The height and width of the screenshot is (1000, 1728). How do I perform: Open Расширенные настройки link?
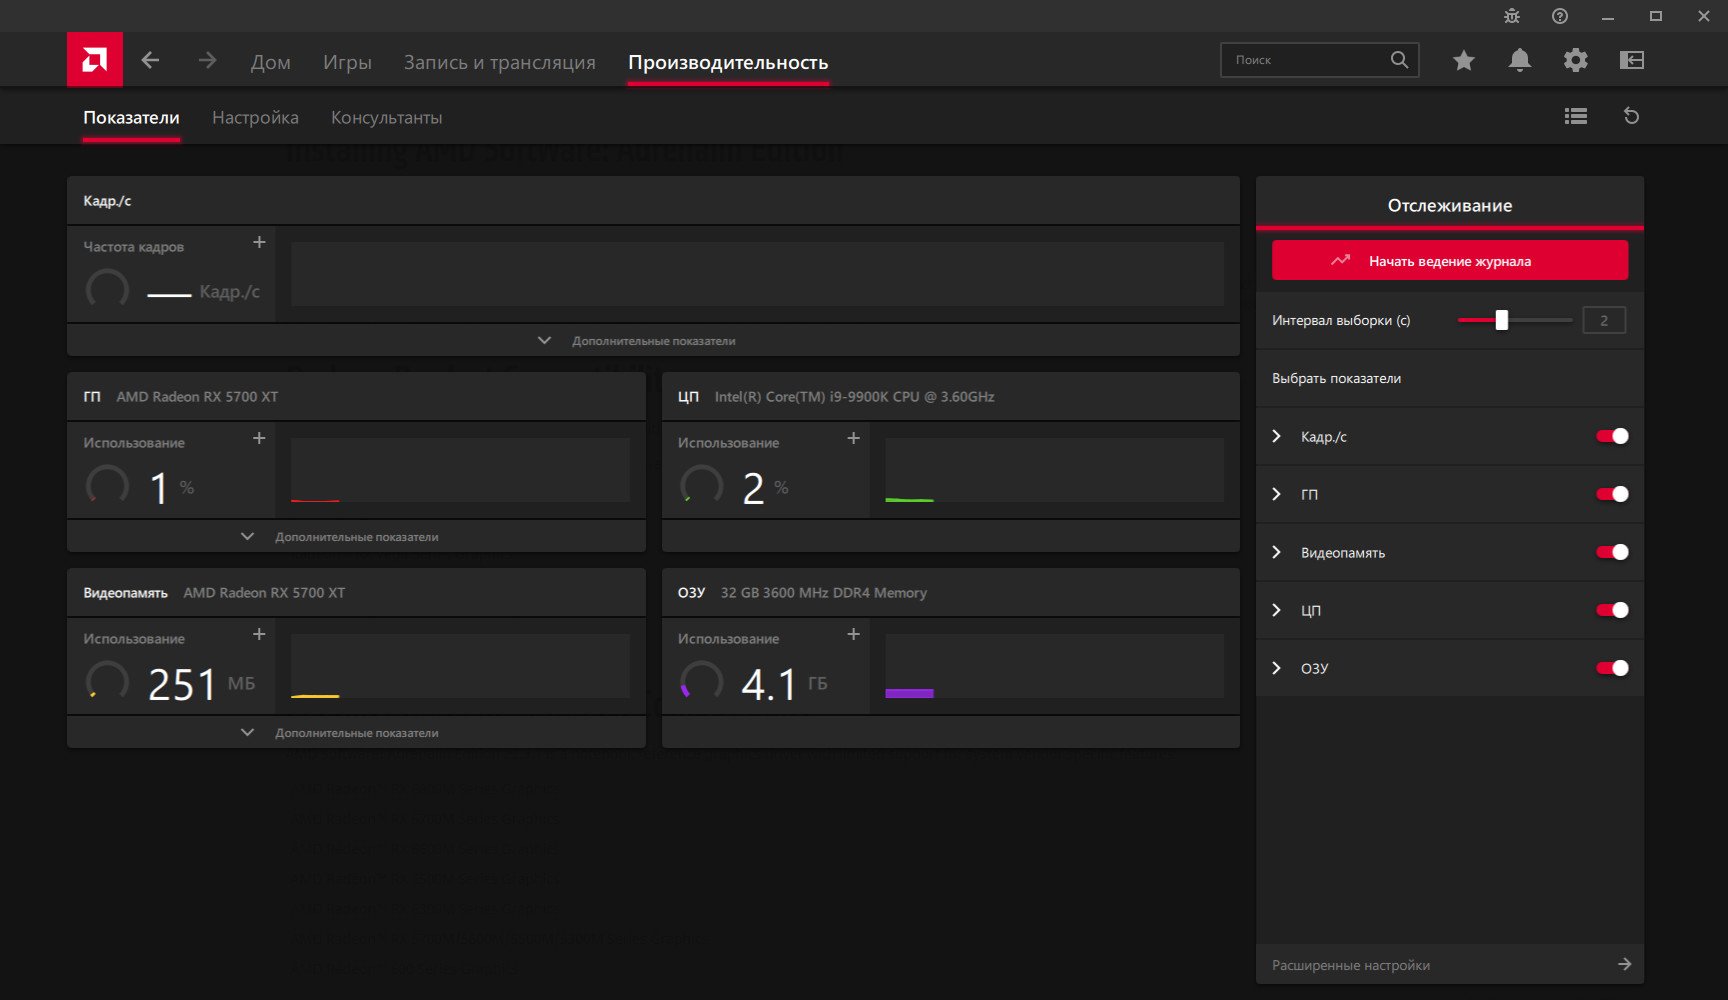1350,965
